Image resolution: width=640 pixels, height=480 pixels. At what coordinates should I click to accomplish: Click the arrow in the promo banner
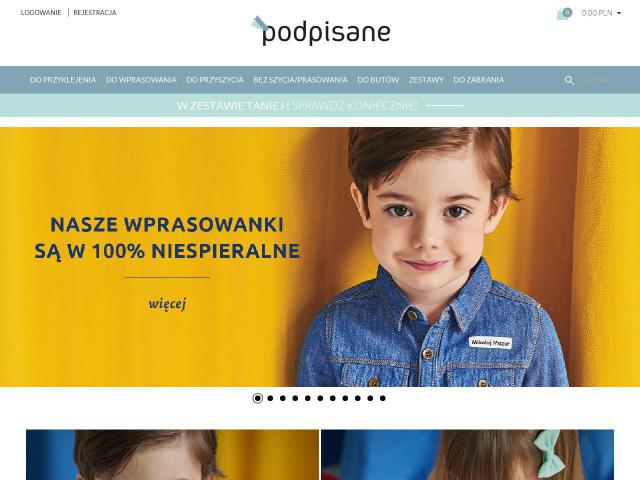point(445,106)
